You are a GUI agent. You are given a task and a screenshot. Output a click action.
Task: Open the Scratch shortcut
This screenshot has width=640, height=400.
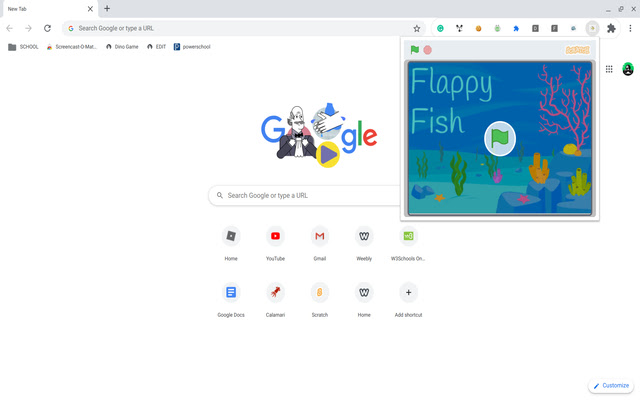pos(320,300)
